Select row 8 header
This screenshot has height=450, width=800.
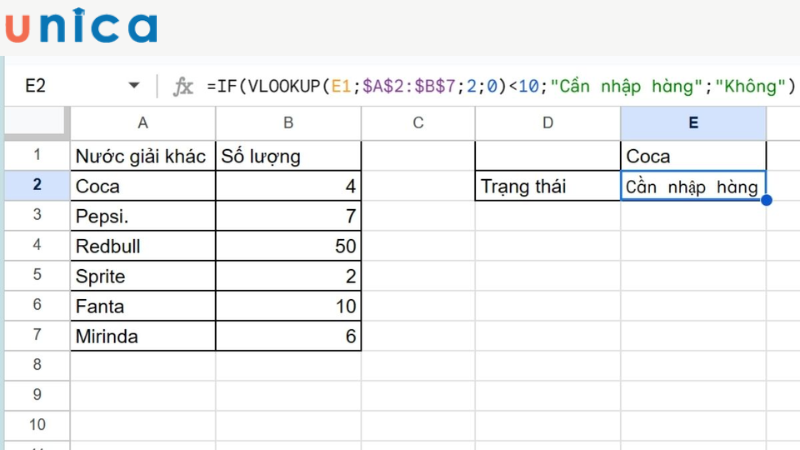pos(37,365)
